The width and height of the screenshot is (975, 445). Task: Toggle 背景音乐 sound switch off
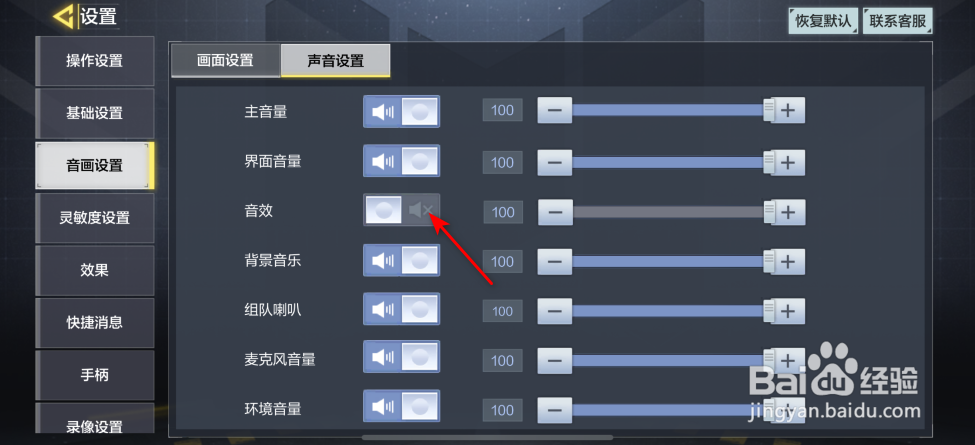click(x=401, y=260)
